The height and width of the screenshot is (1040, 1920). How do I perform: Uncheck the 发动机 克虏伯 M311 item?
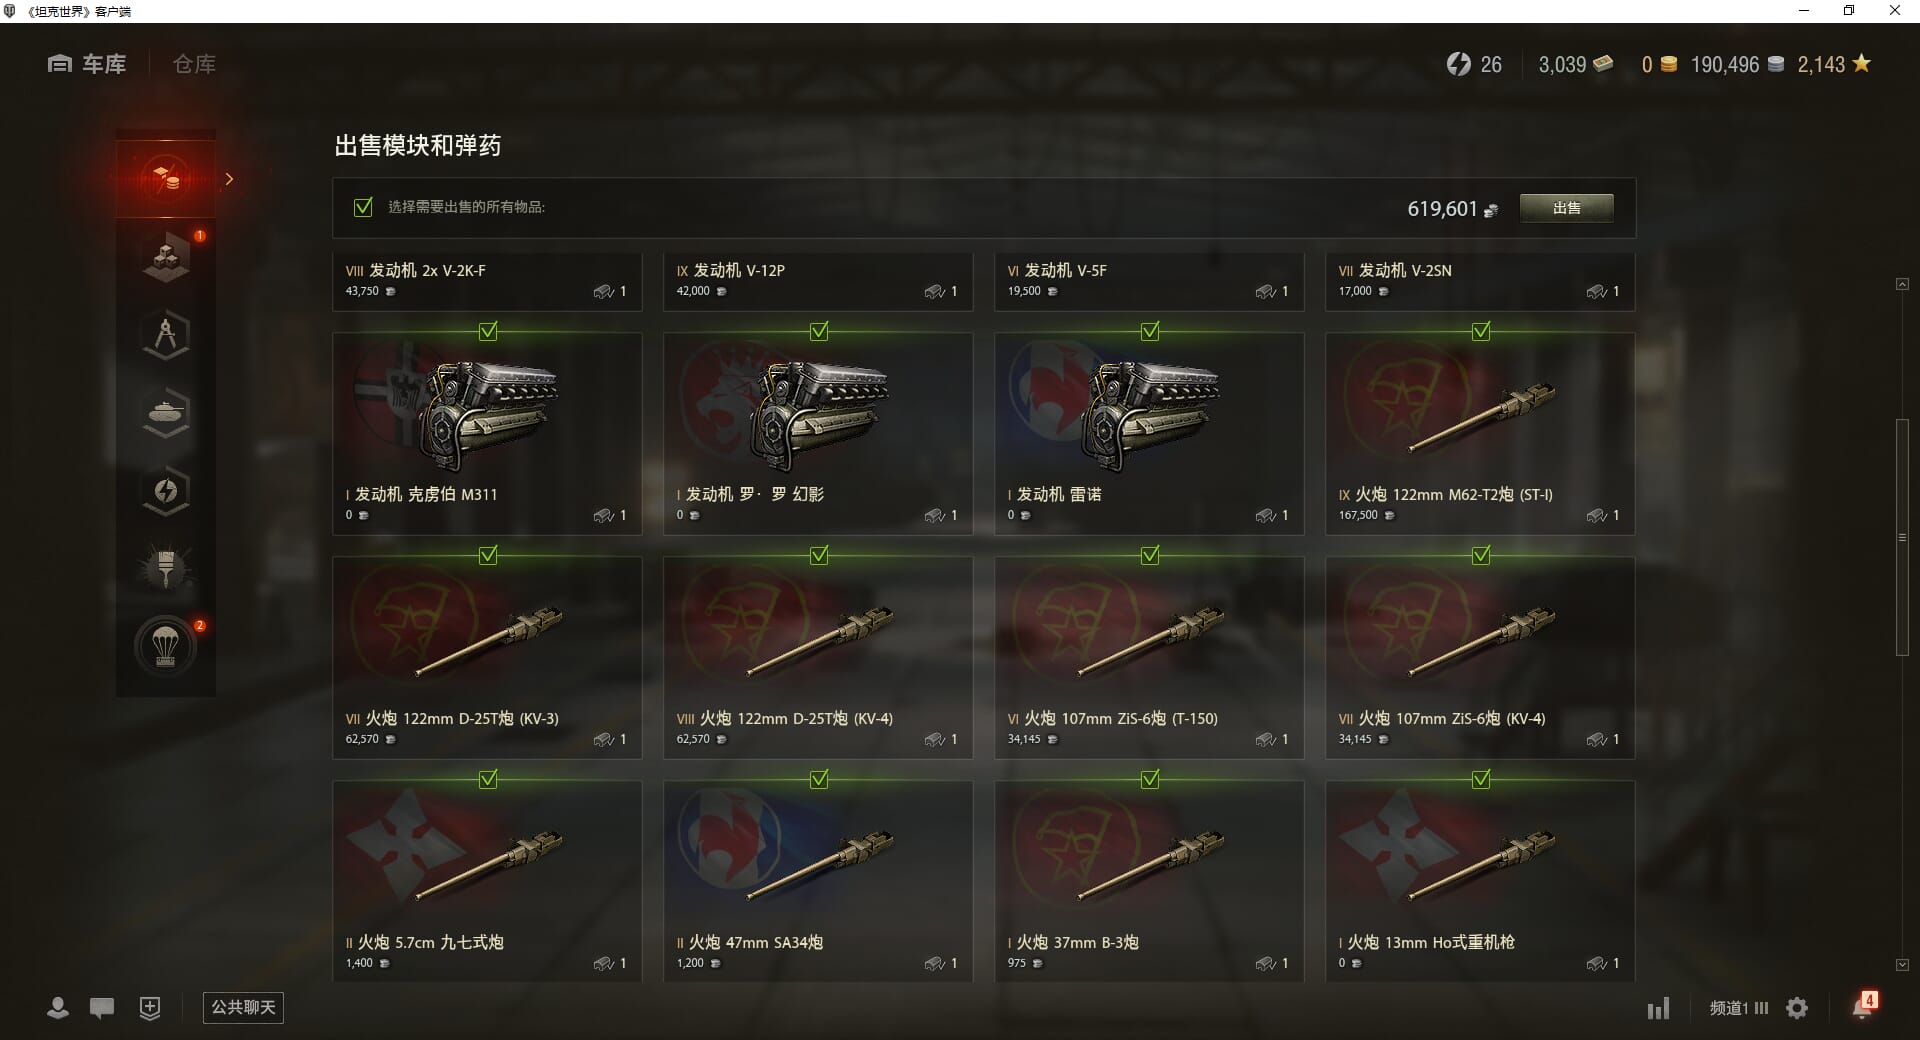(488, 331)
